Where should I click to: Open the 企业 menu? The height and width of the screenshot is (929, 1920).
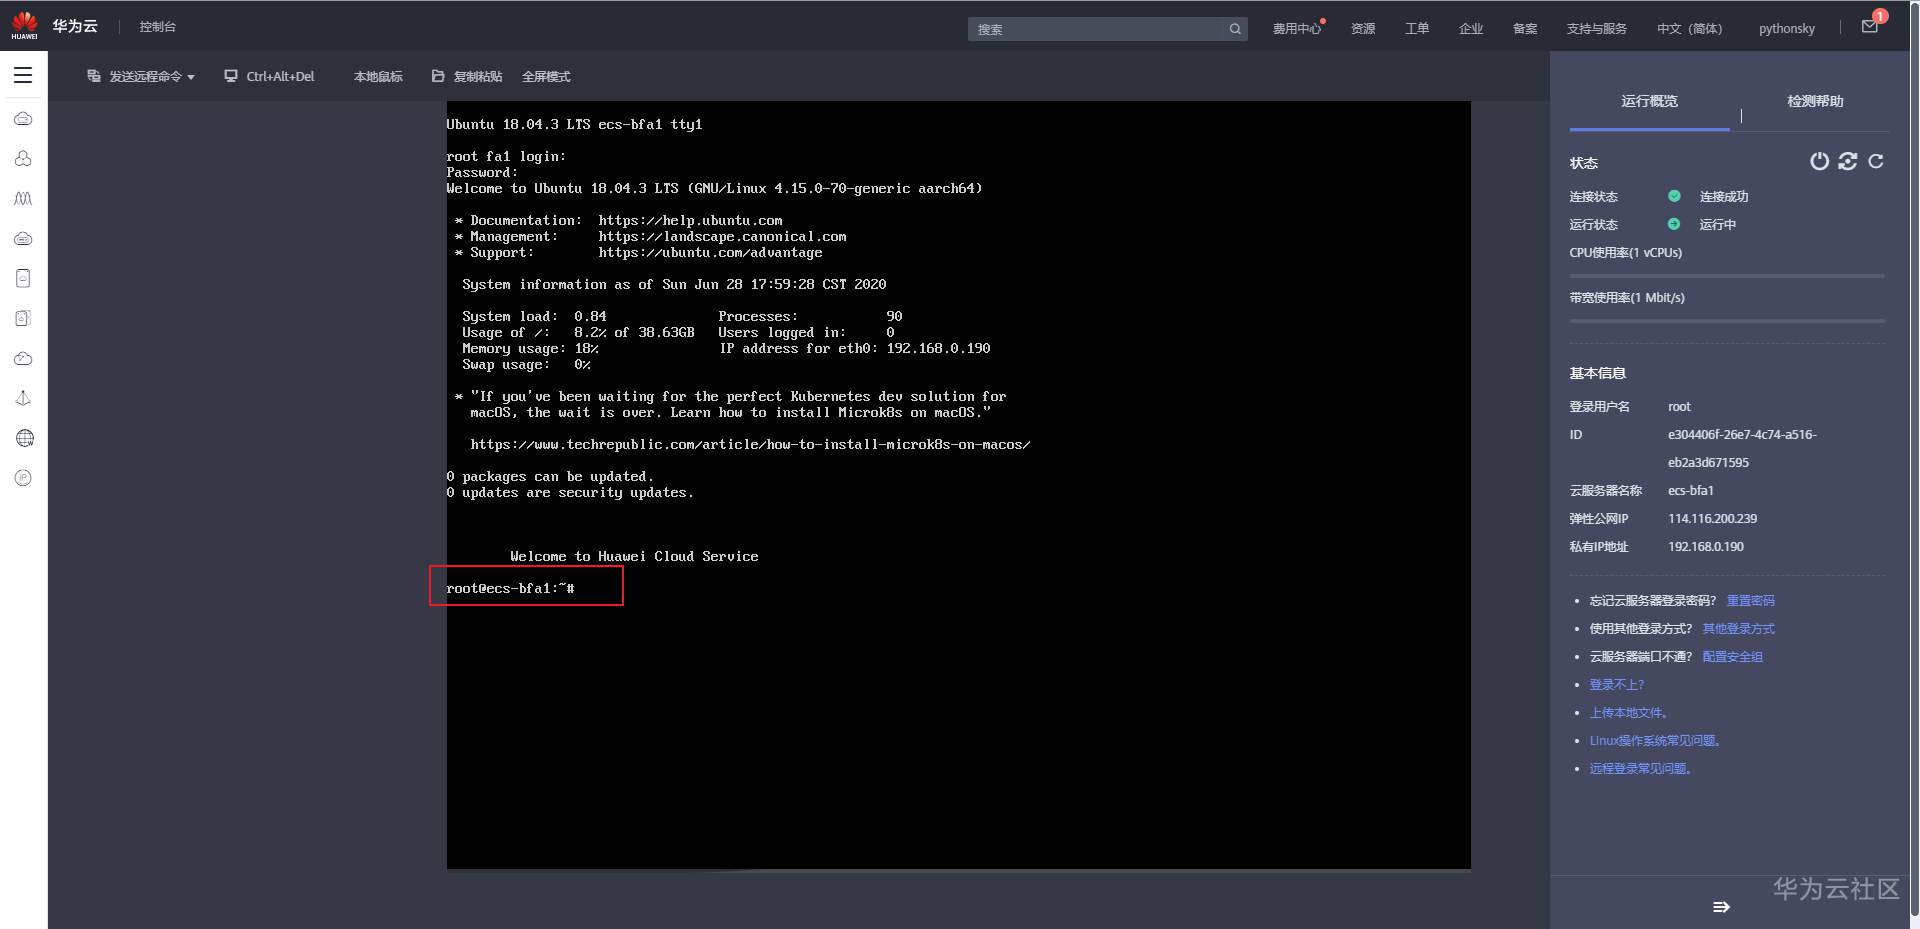click(1471, 29)
